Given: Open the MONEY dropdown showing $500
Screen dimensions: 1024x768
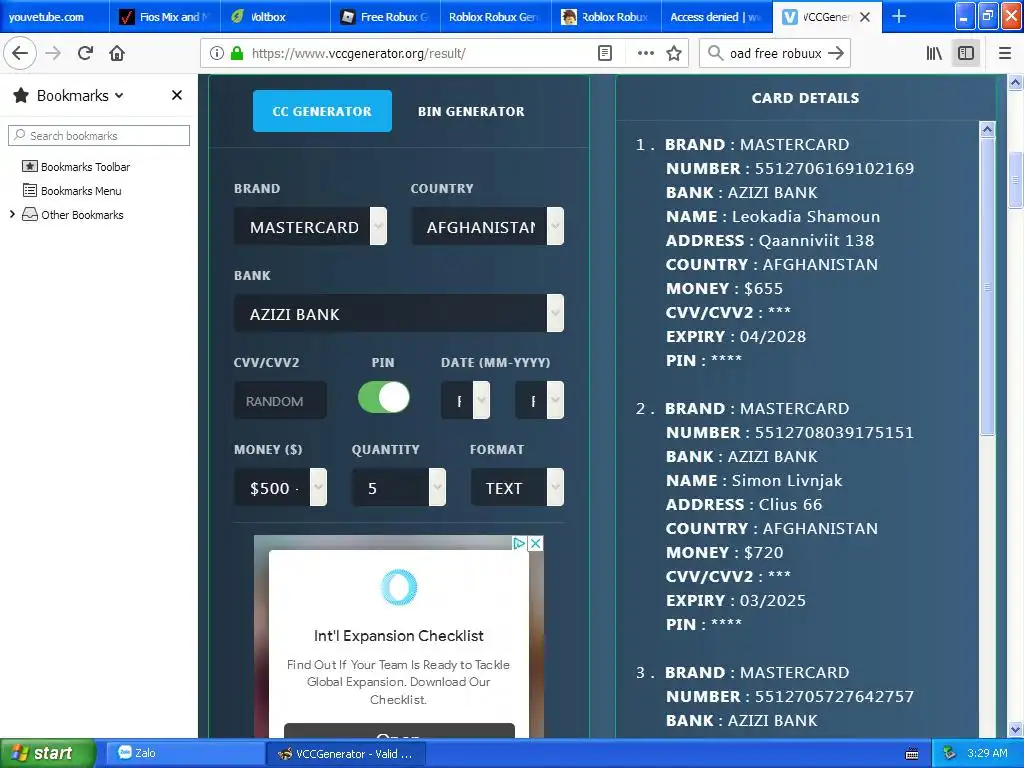Looking at the screenshot, I should (x=280, y=487).
